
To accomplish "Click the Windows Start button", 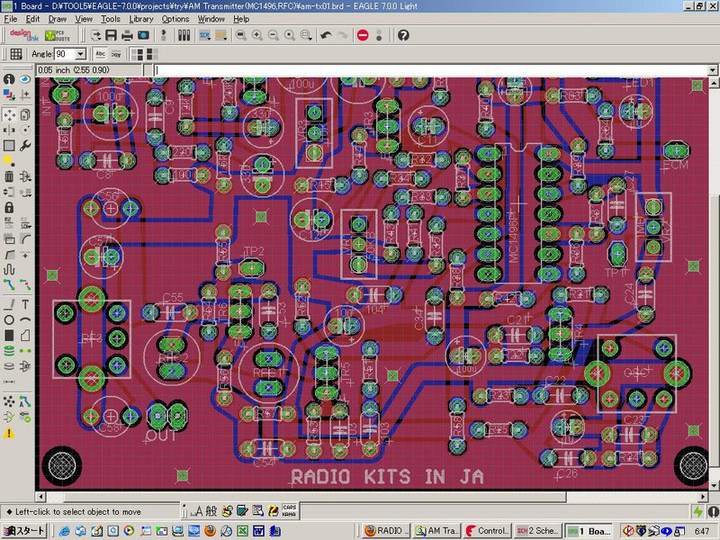I will (24, 530).
